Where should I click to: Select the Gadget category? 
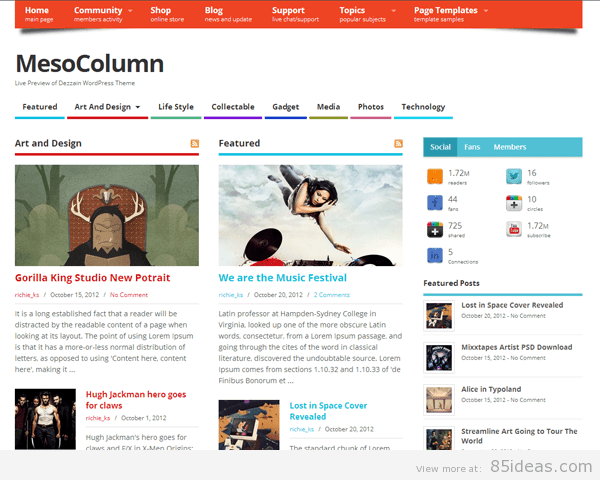[x=285, y=107]
